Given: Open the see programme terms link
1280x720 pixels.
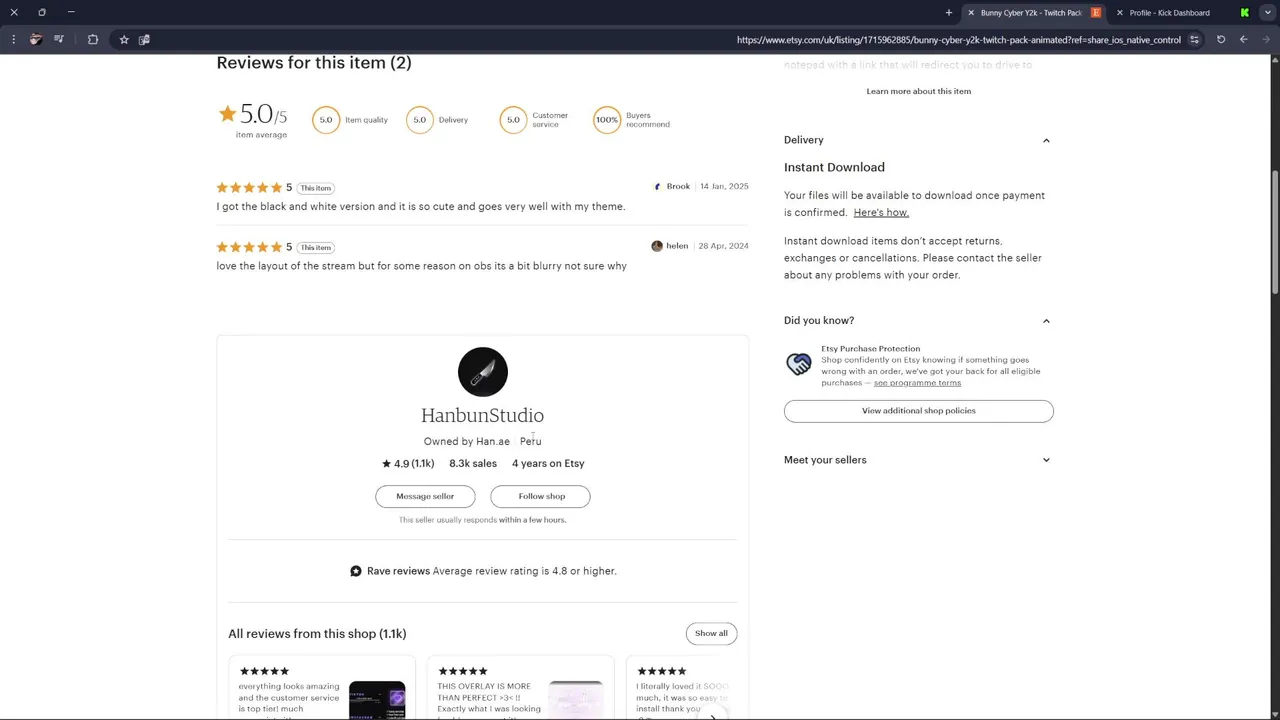Looking at the screenshot, I should 917,383.
